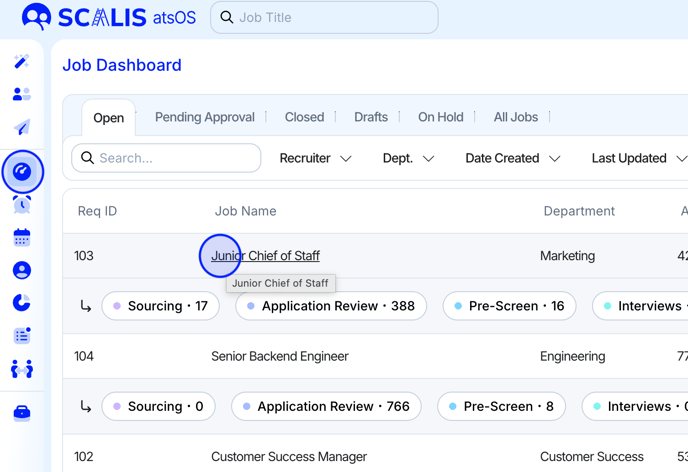Open the candidates people icon

pyautogui.click(x=22, y=94)
